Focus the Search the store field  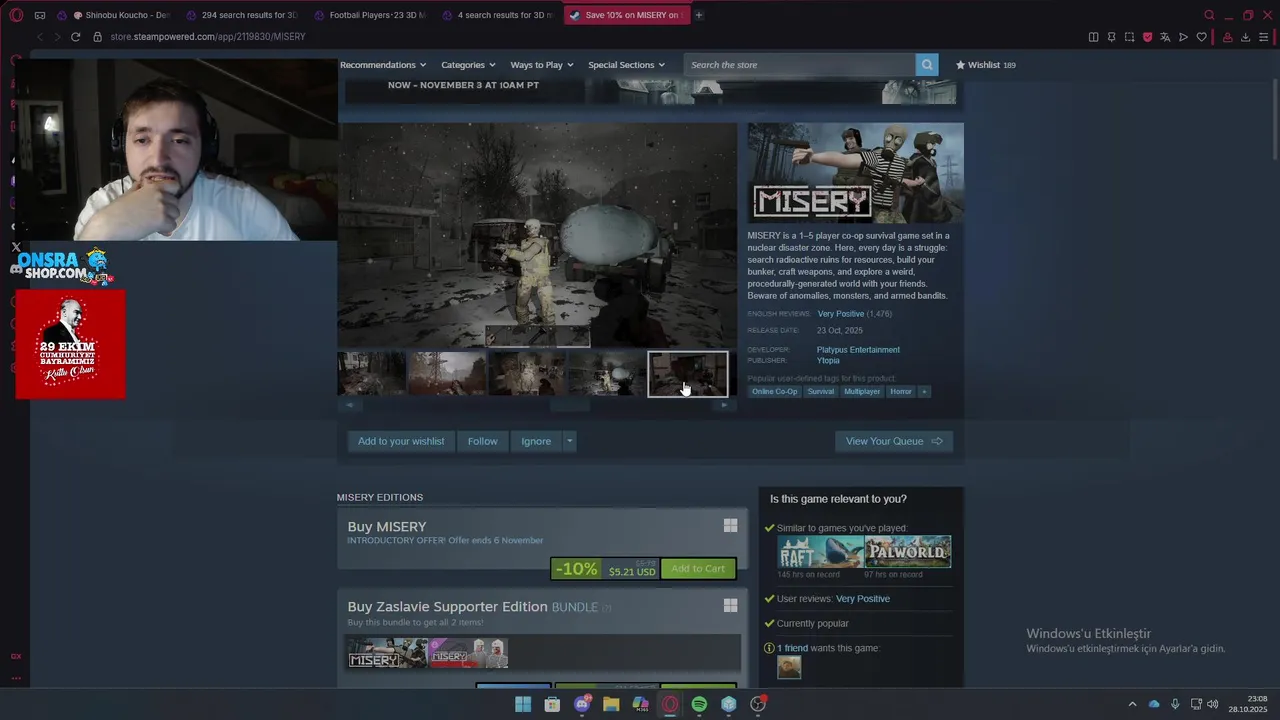click(800, 65)
